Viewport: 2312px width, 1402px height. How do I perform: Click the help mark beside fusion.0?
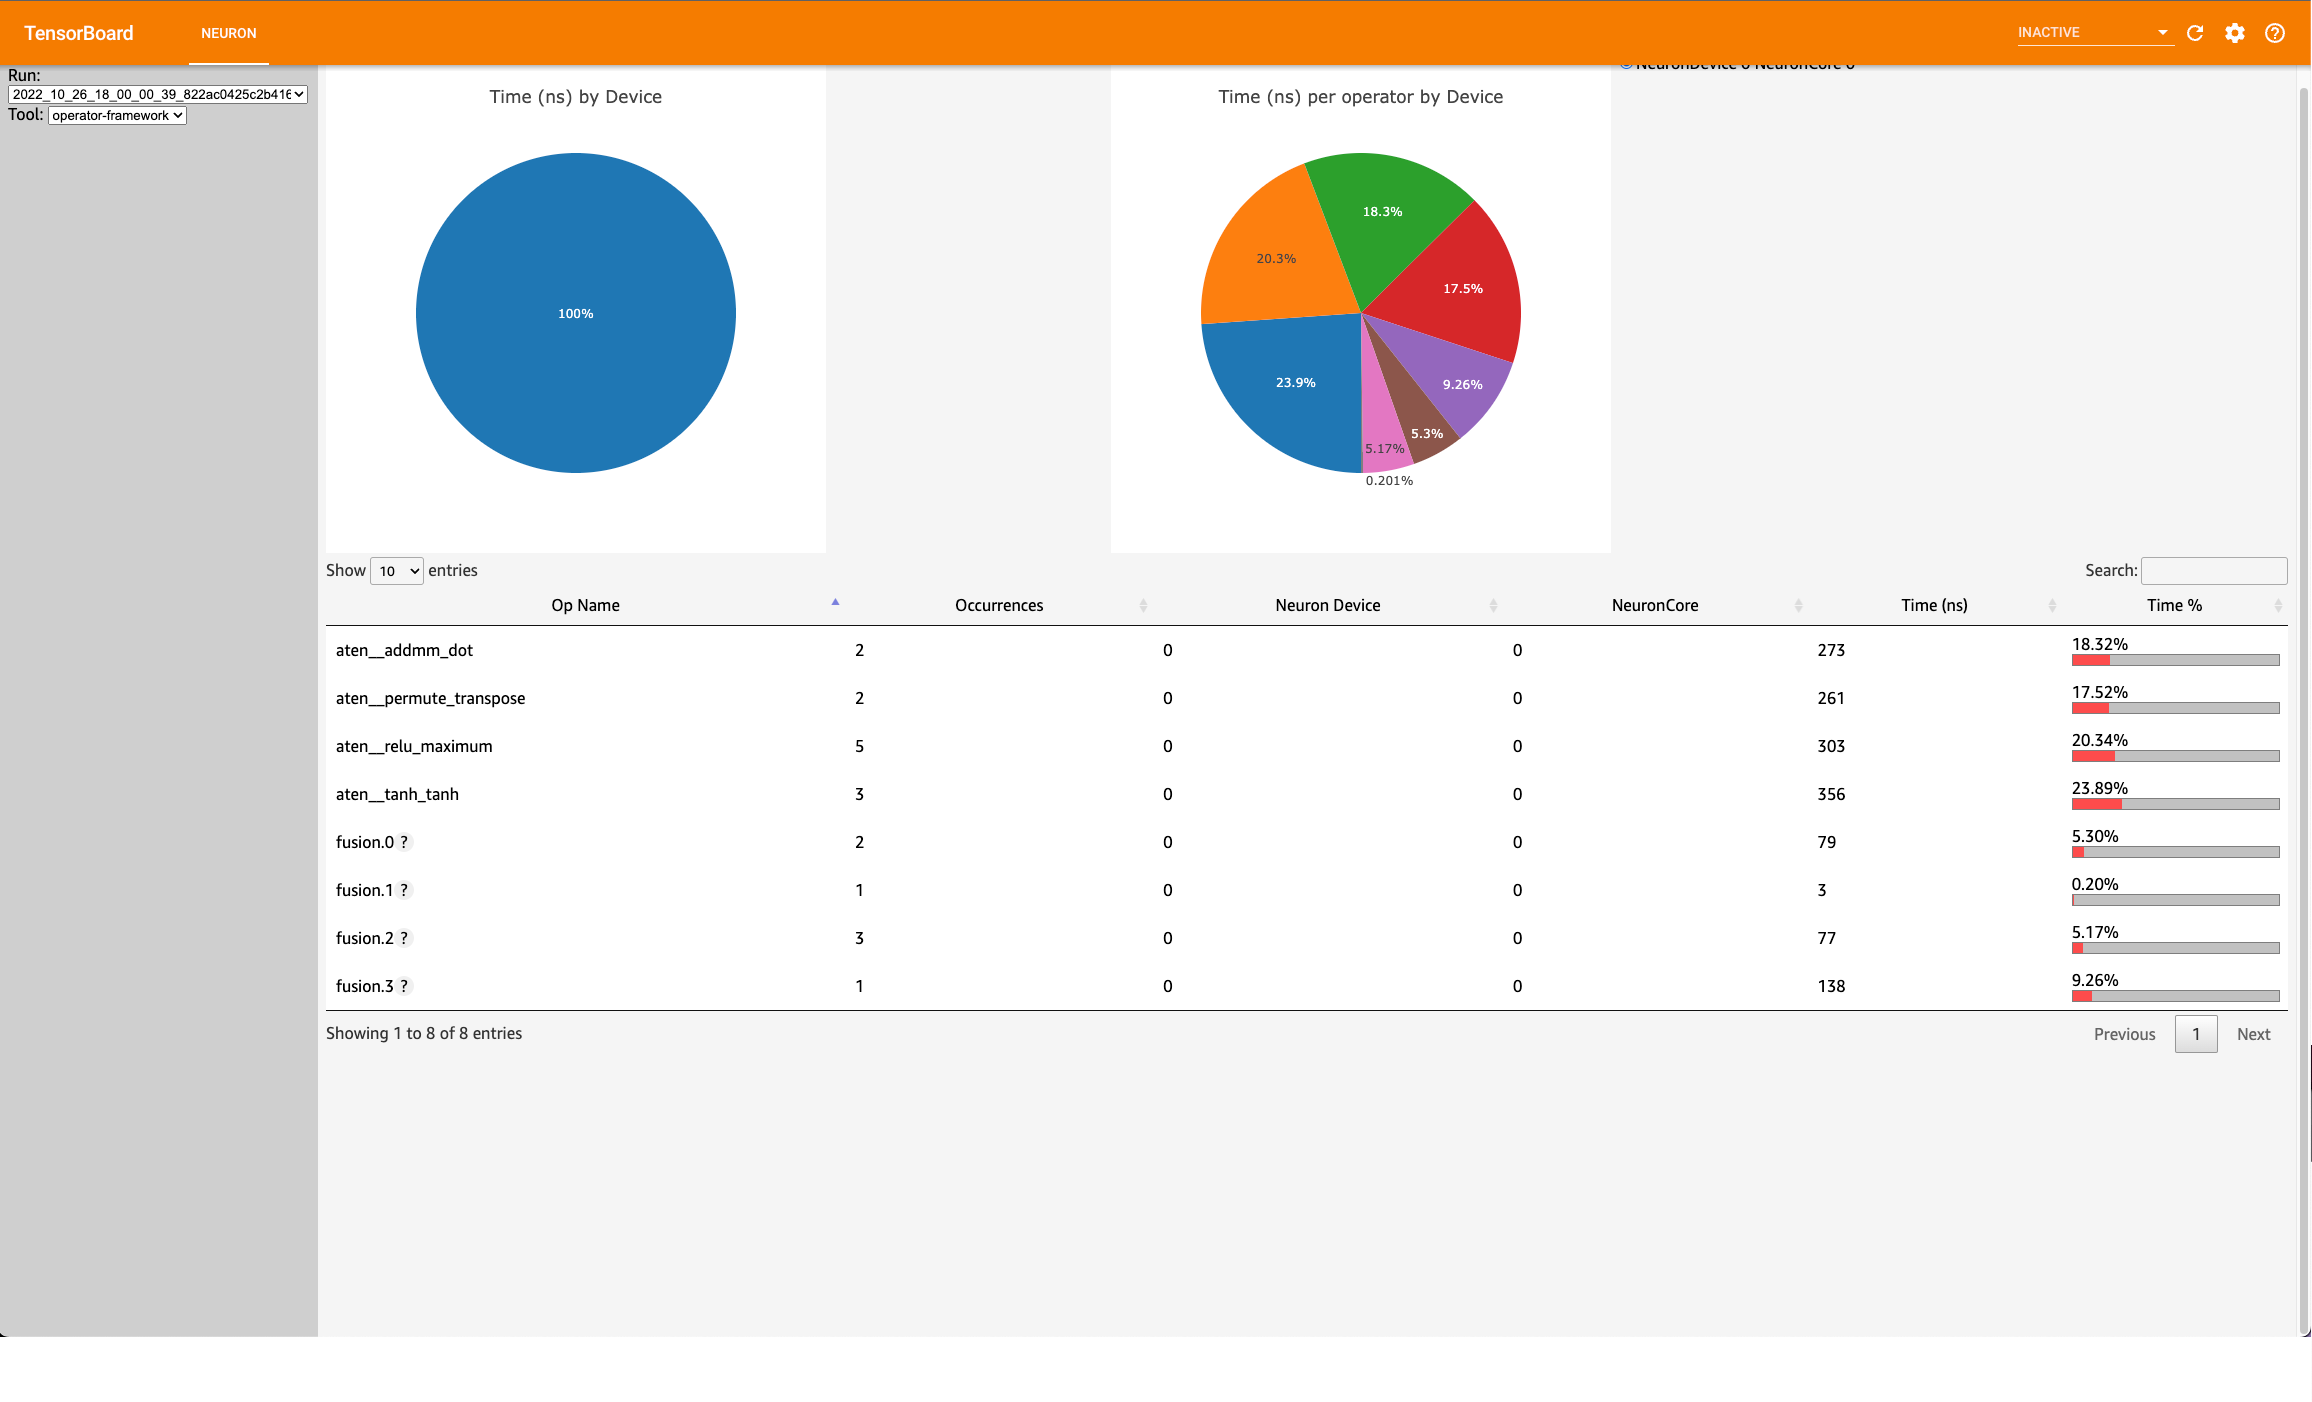[404, 842]
